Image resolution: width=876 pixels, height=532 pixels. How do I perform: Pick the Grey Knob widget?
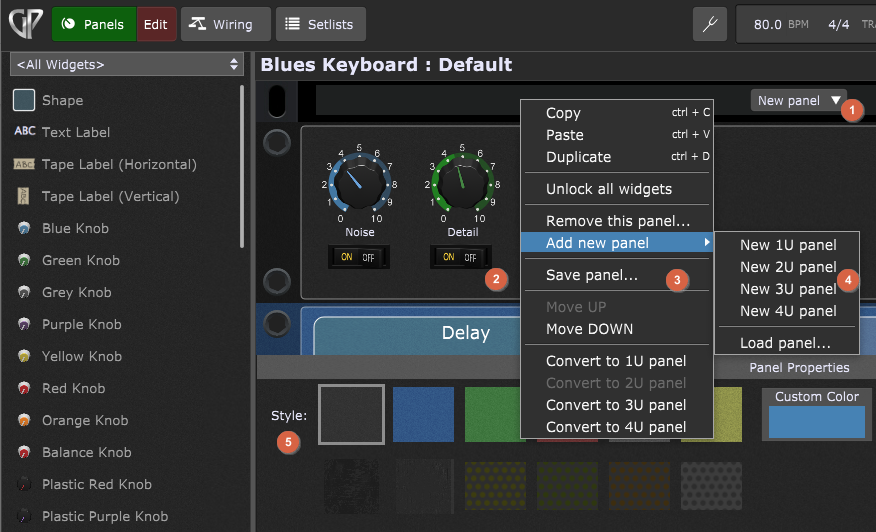click(x=63, y=292)
